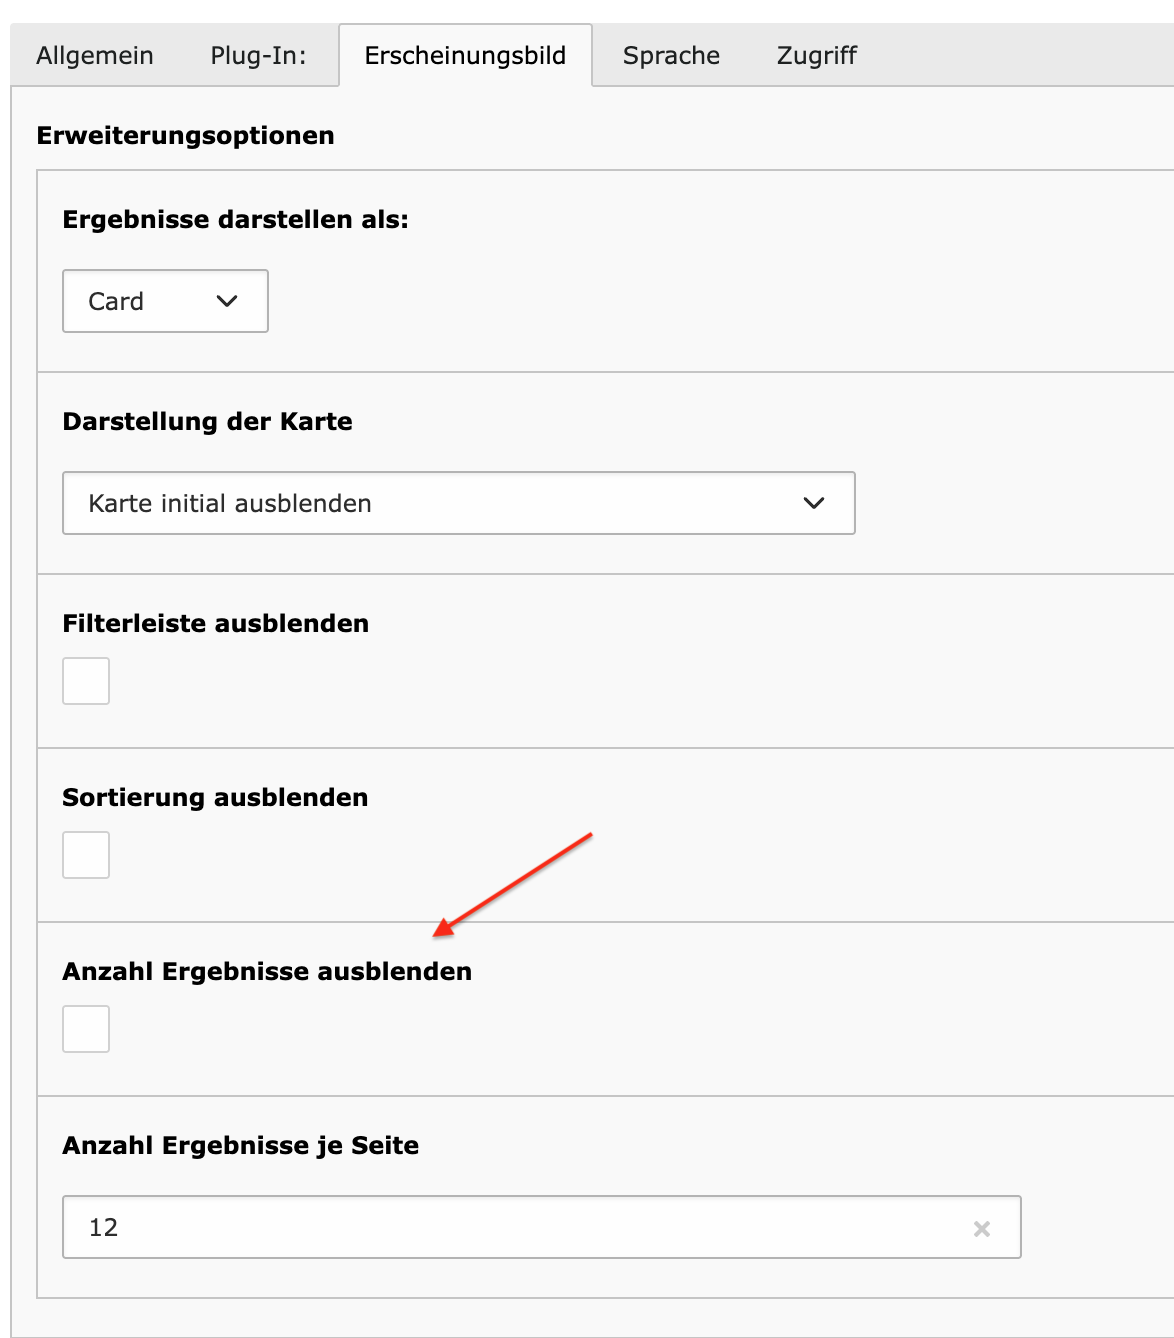Click the Anzahl Ergebnisse je Seite label

click(x=241, y=1145)
